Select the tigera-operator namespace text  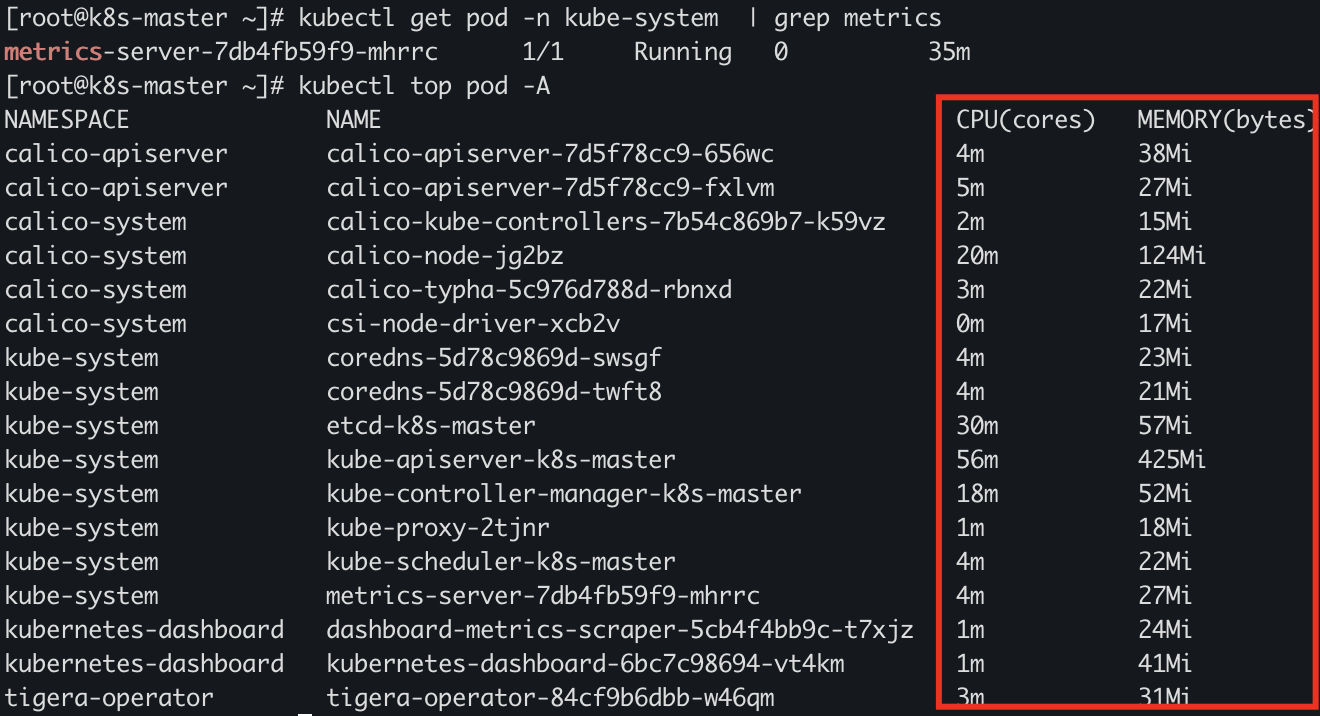point(109,698)
